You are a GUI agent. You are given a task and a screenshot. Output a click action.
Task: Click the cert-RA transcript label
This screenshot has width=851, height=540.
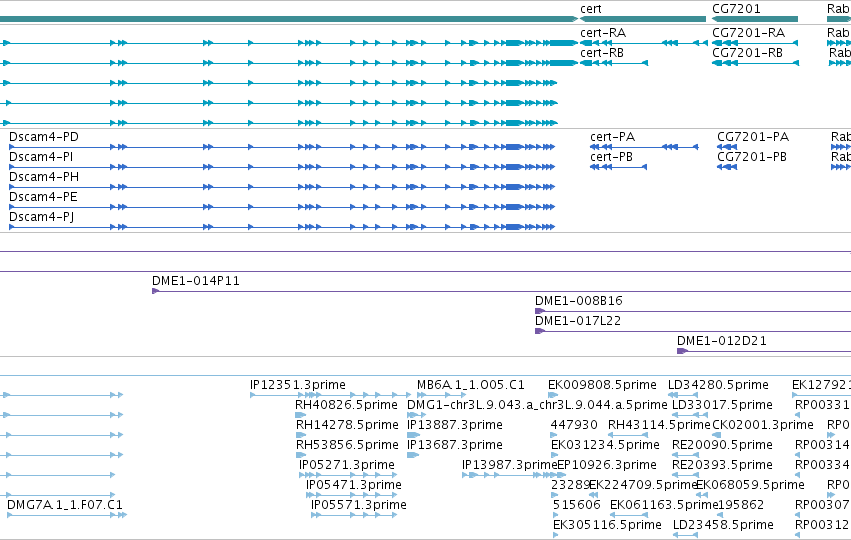[x=602, y=33]
